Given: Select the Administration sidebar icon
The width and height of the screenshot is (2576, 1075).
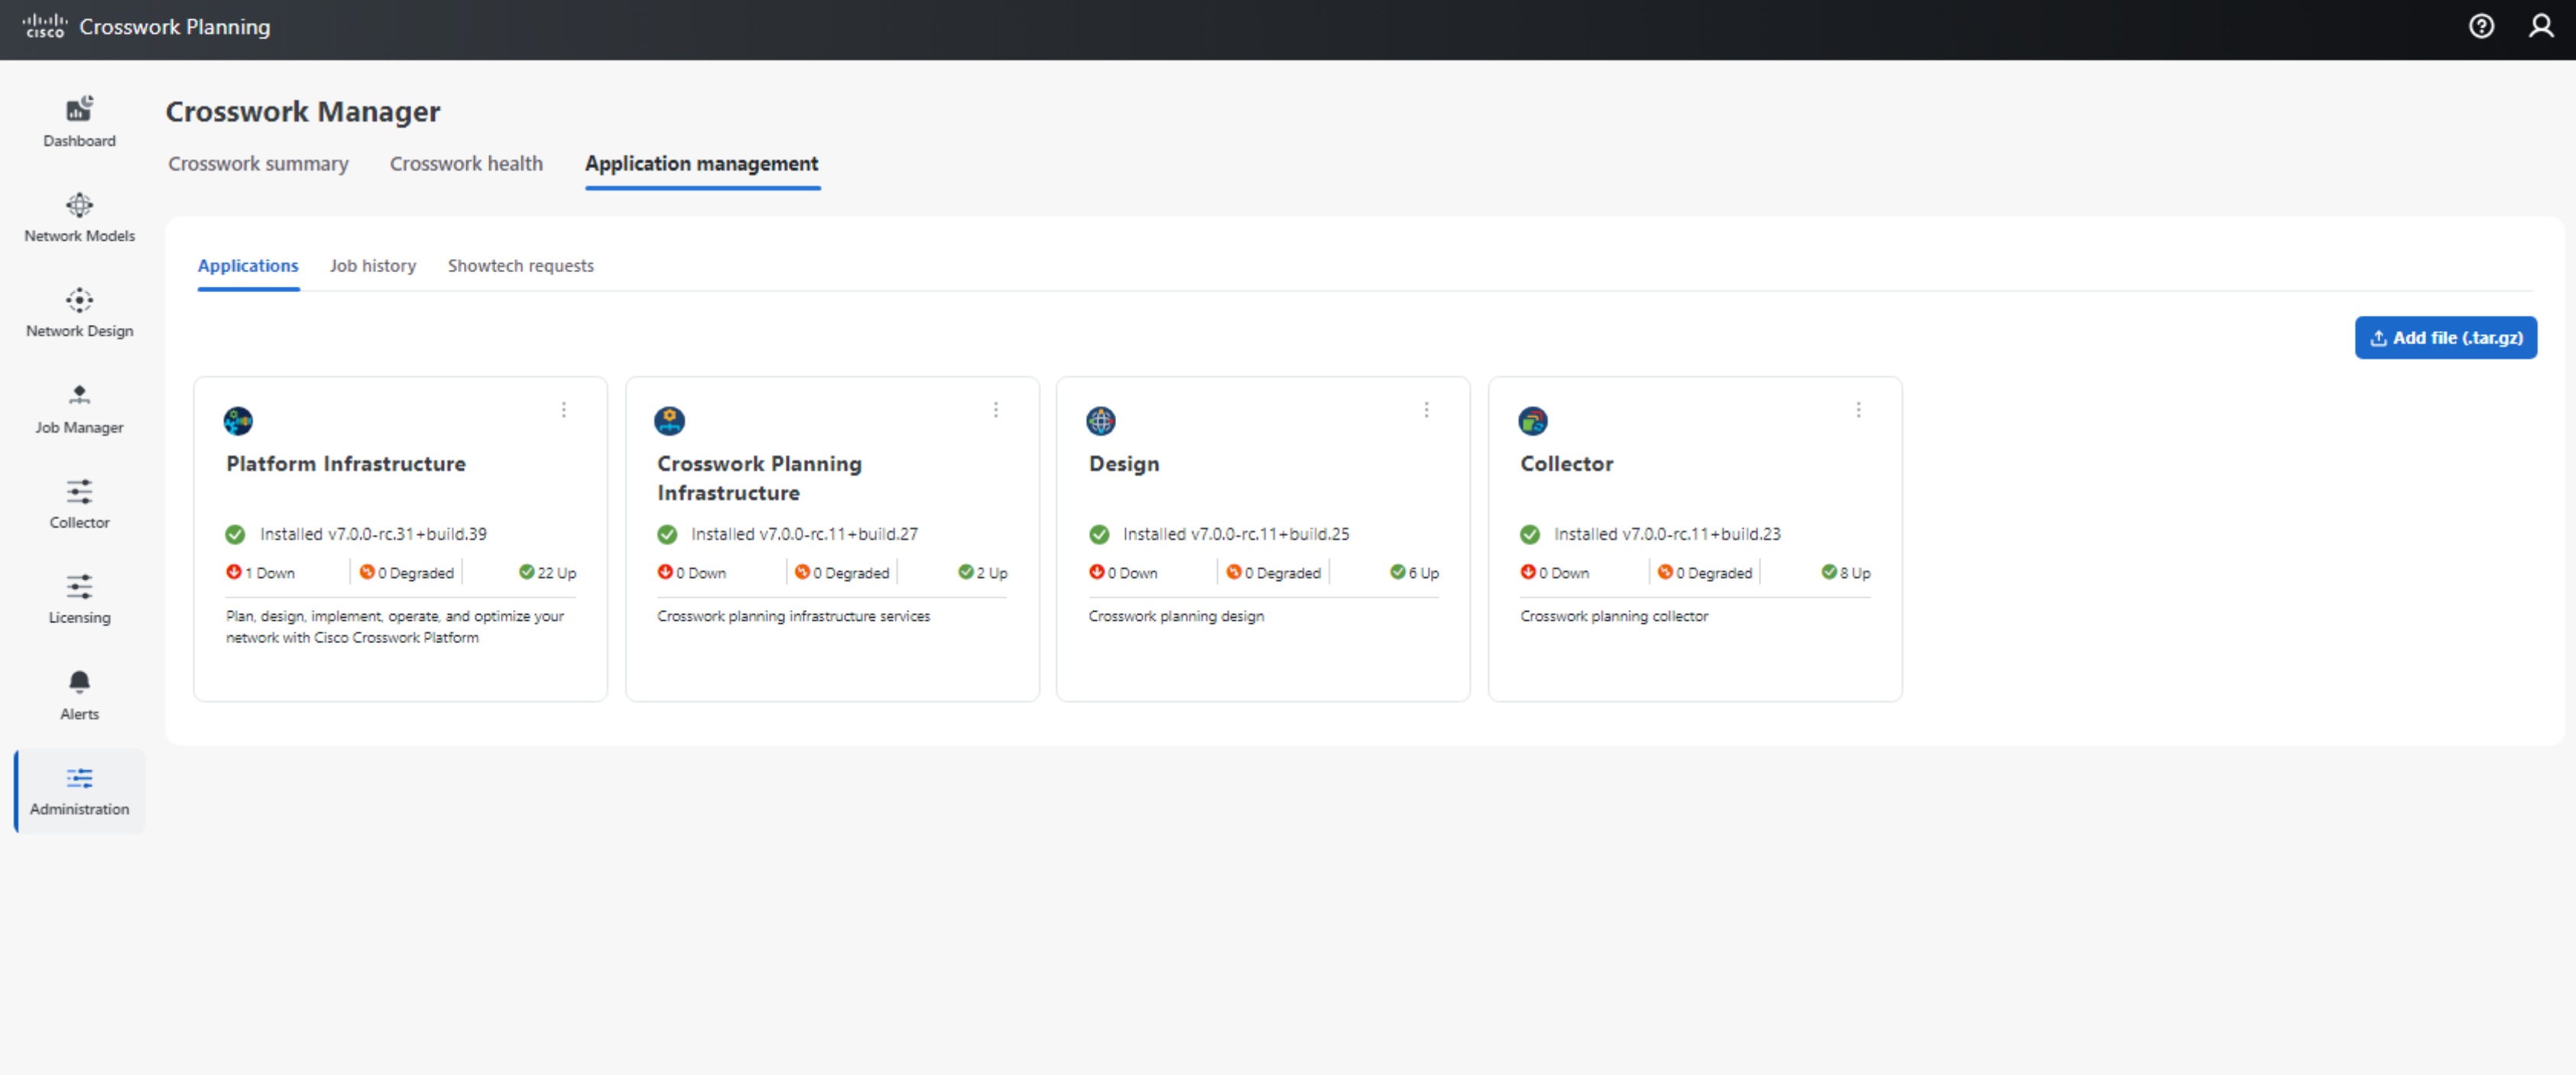Looking at the screenshot, I should (x=79, y=778).
